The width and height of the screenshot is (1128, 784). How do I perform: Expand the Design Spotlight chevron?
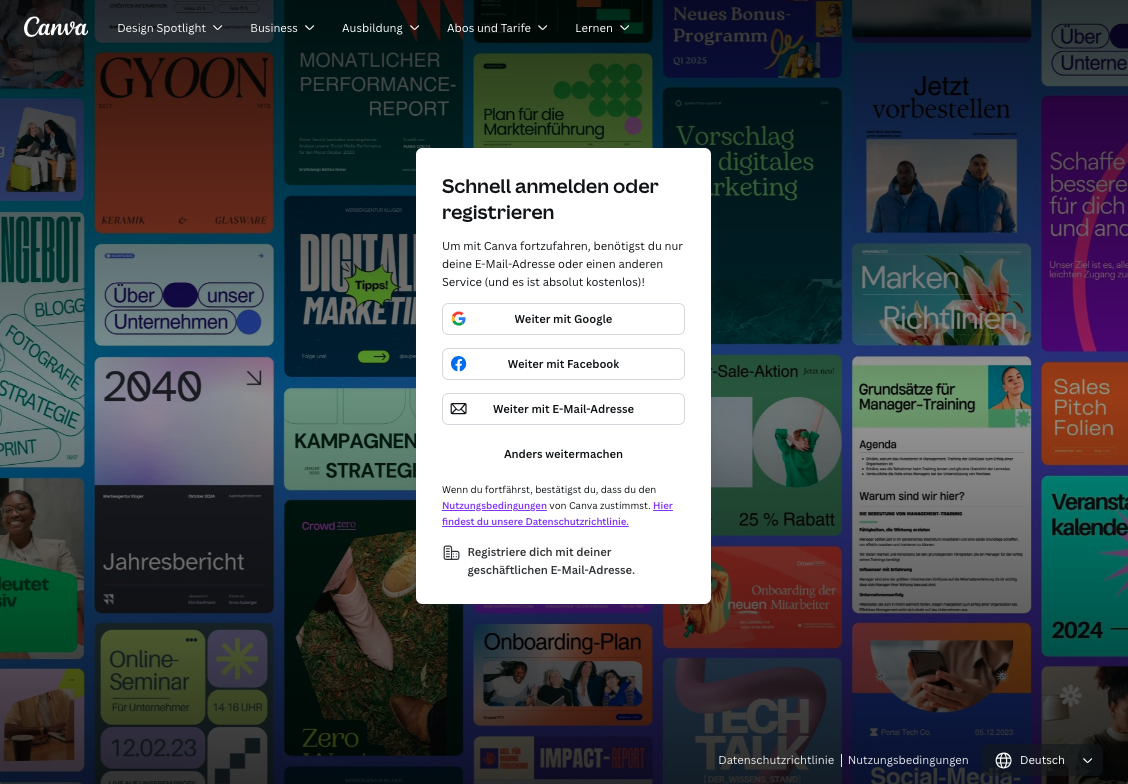click(x=218, y=28)
